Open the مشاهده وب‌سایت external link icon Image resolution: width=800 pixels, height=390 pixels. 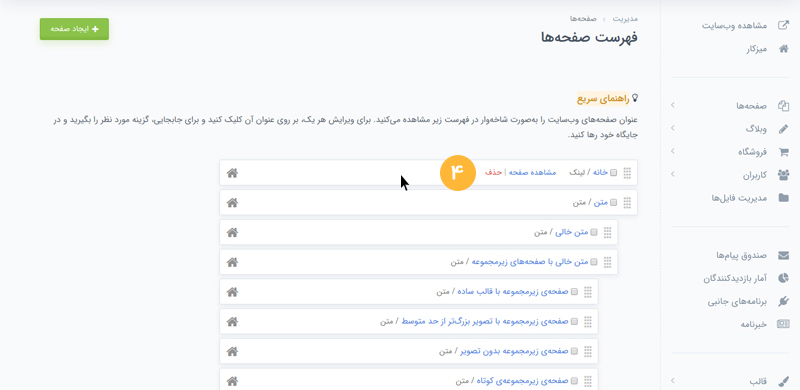[783, 26]
